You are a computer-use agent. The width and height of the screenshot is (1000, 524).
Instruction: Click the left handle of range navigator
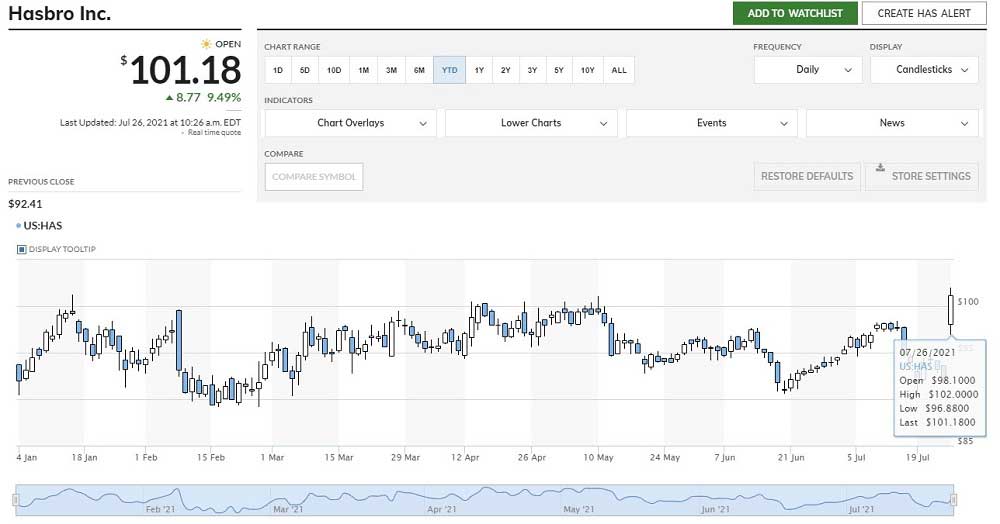[18, 500]
